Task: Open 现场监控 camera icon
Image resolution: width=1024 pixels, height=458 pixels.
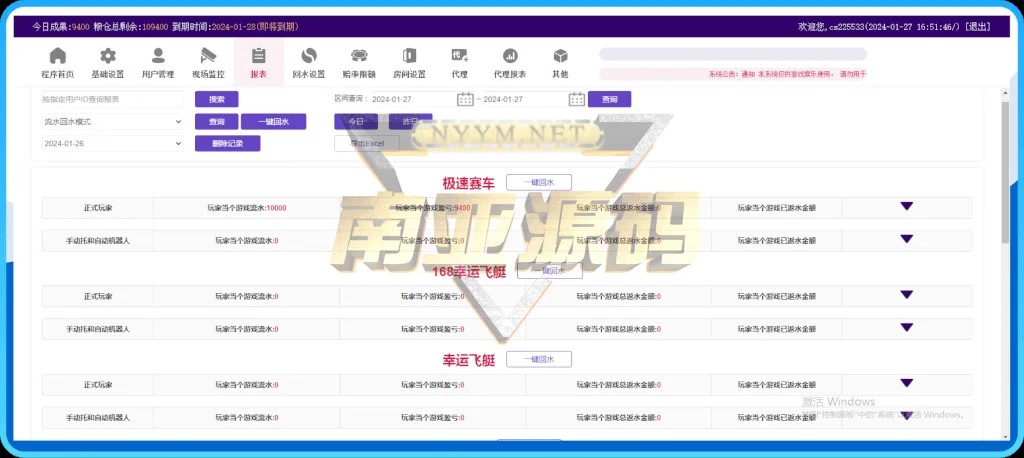Action: coord(208,57)
